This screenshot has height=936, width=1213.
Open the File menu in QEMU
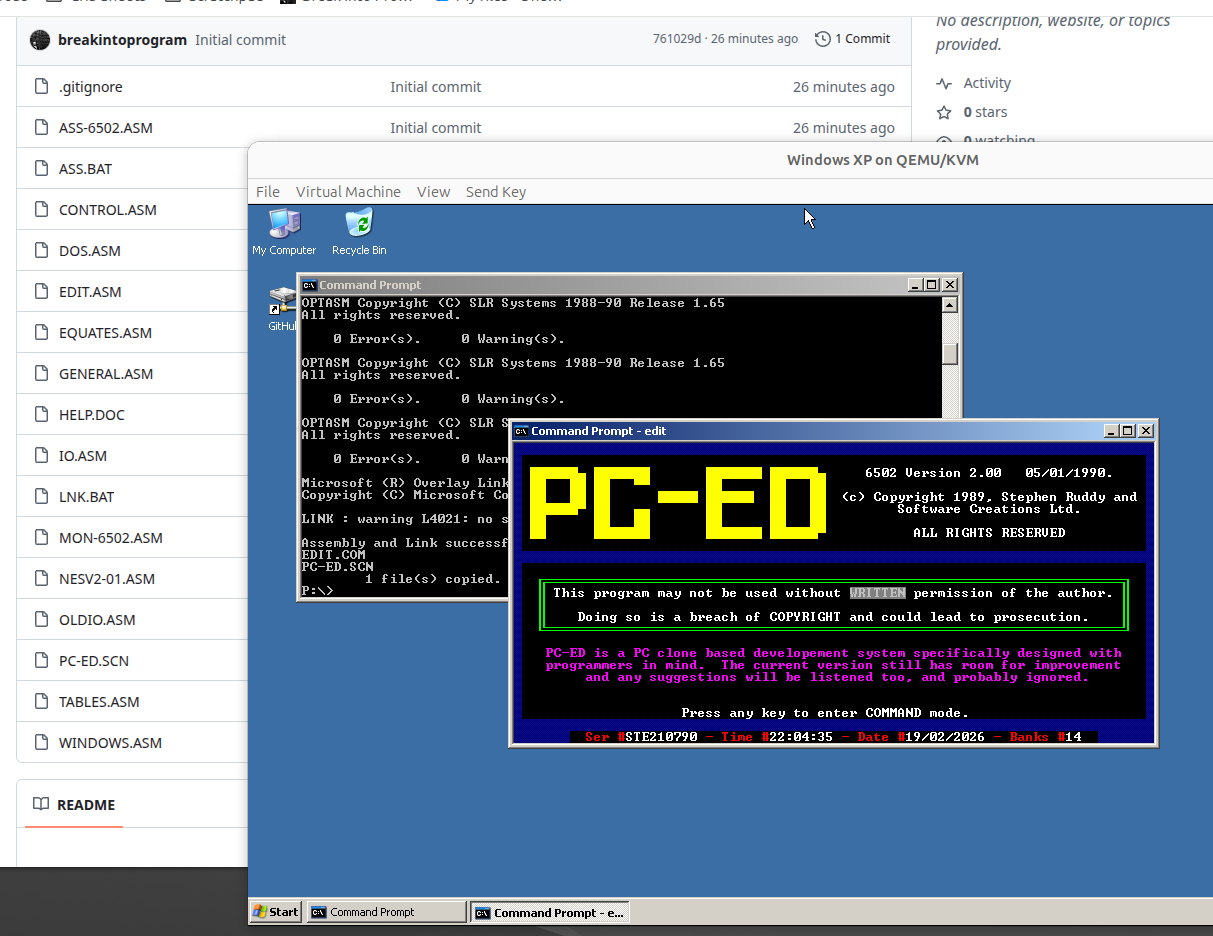coord(268,192)
